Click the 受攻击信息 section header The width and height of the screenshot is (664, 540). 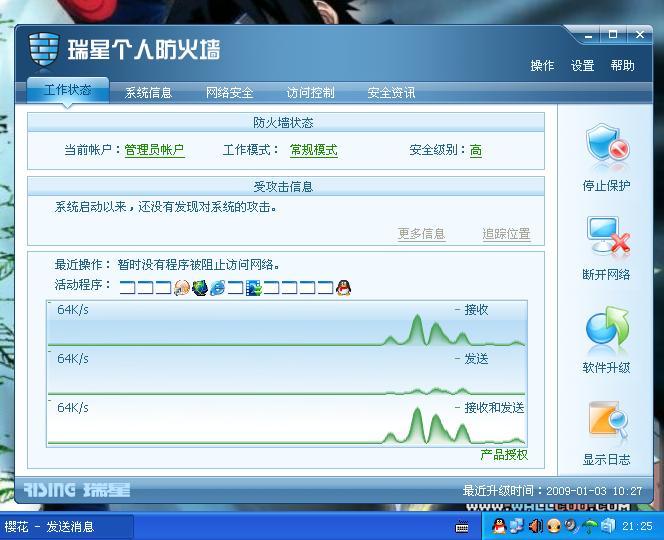pos(286,187)
